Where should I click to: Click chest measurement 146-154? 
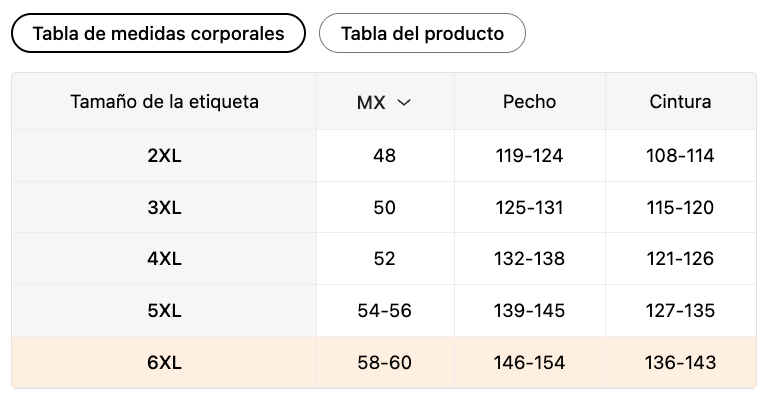(529, 363)
